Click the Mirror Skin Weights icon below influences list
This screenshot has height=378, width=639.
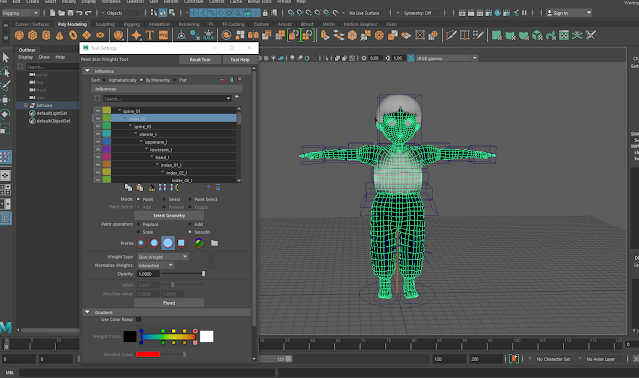point(163,187)
